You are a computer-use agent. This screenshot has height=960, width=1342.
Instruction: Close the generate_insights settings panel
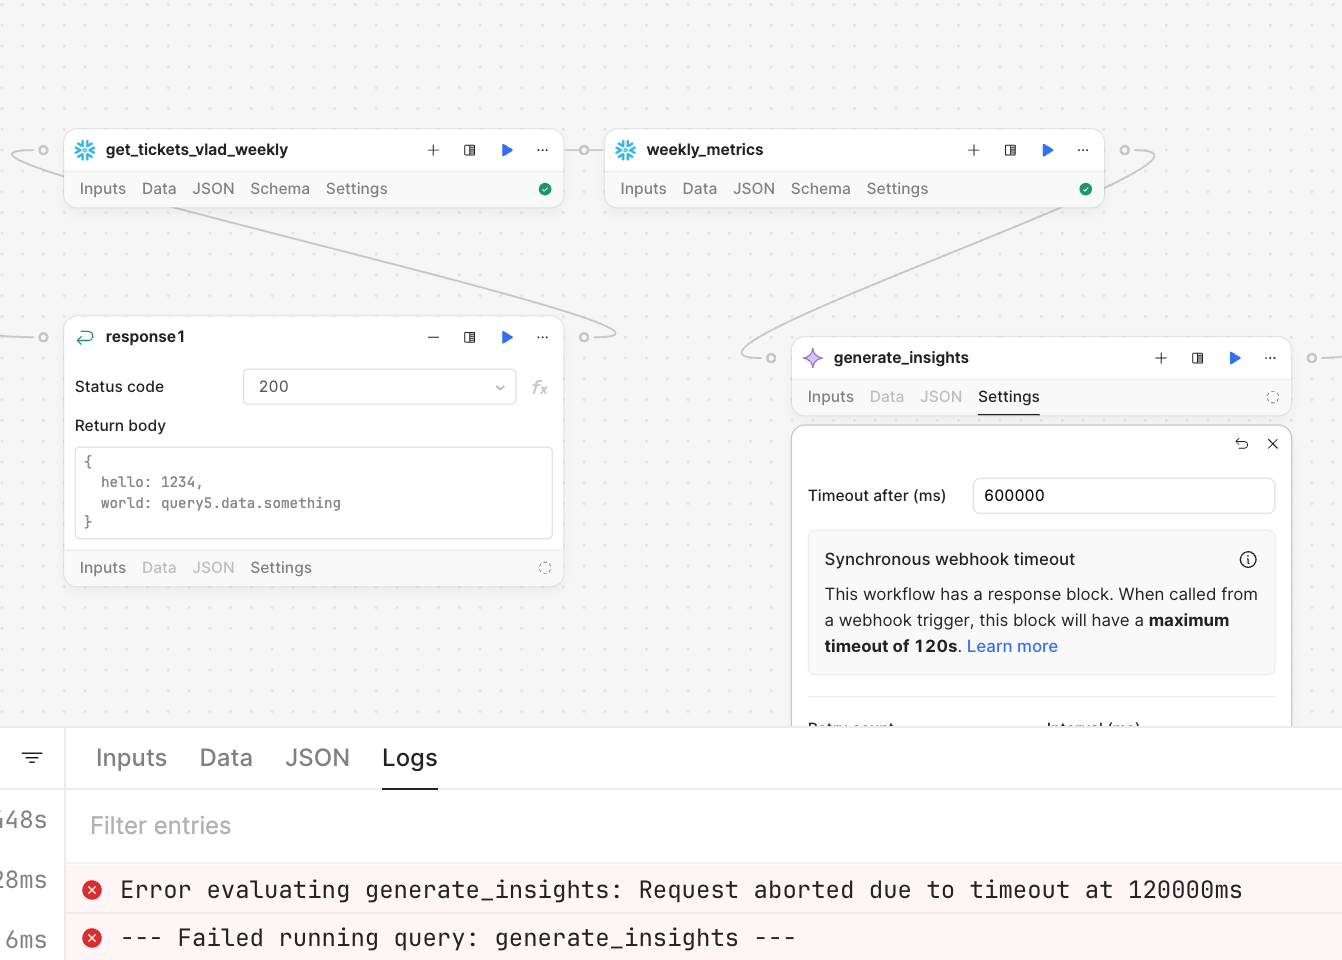(1272, 444)
